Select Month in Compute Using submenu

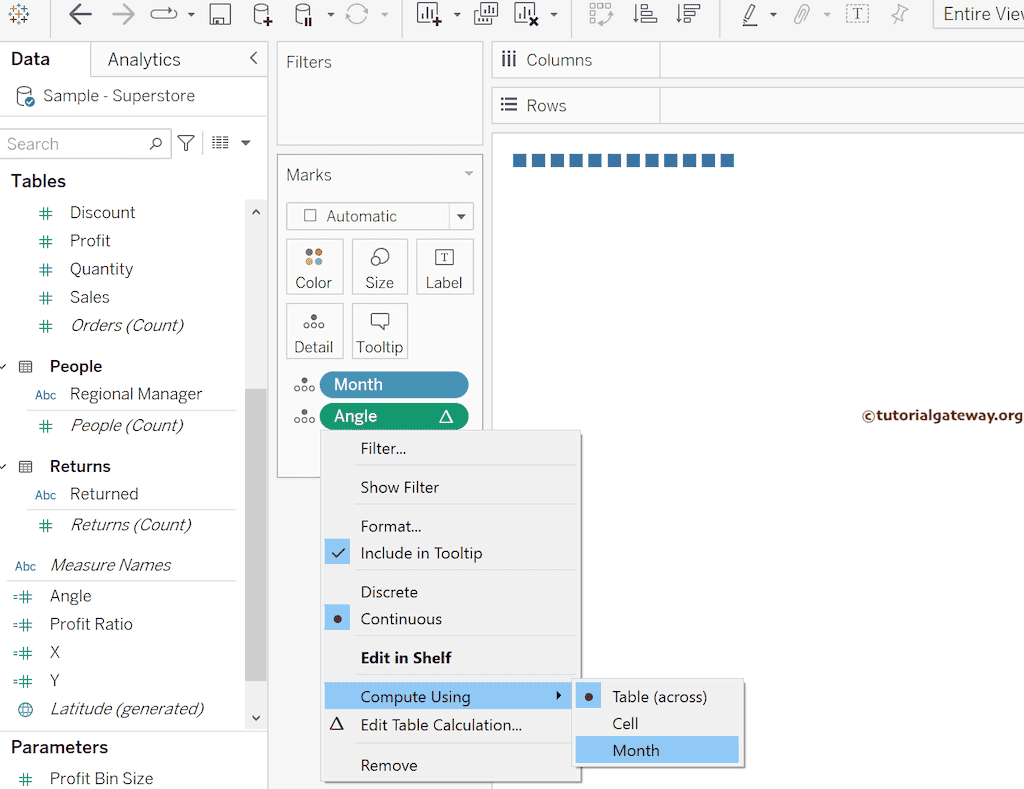(x=636, y=750)
